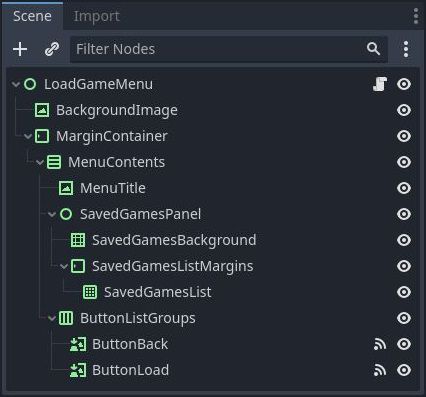Toggle MenuContents visibility eye

[404, 162]
